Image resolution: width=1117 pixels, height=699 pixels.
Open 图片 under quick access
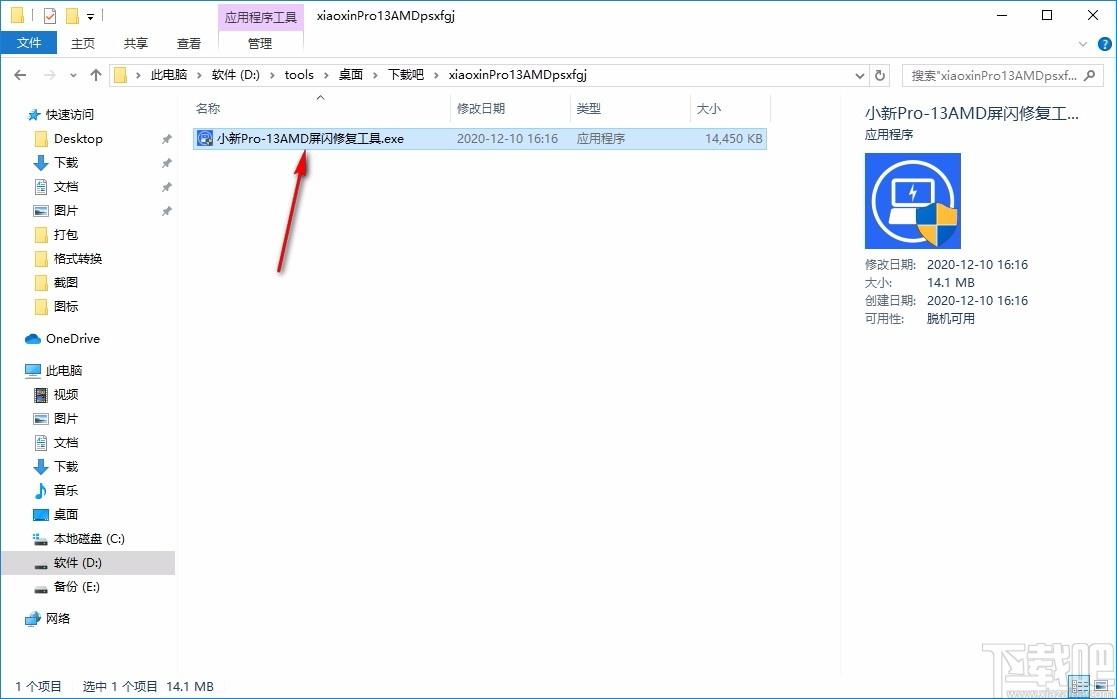[66, 211]
